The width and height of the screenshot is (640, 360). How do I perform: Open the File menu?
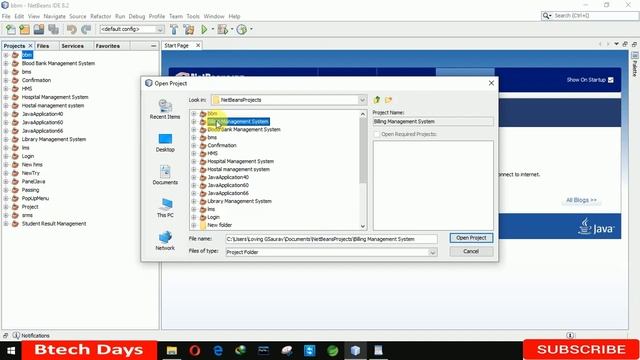[6, 16]
